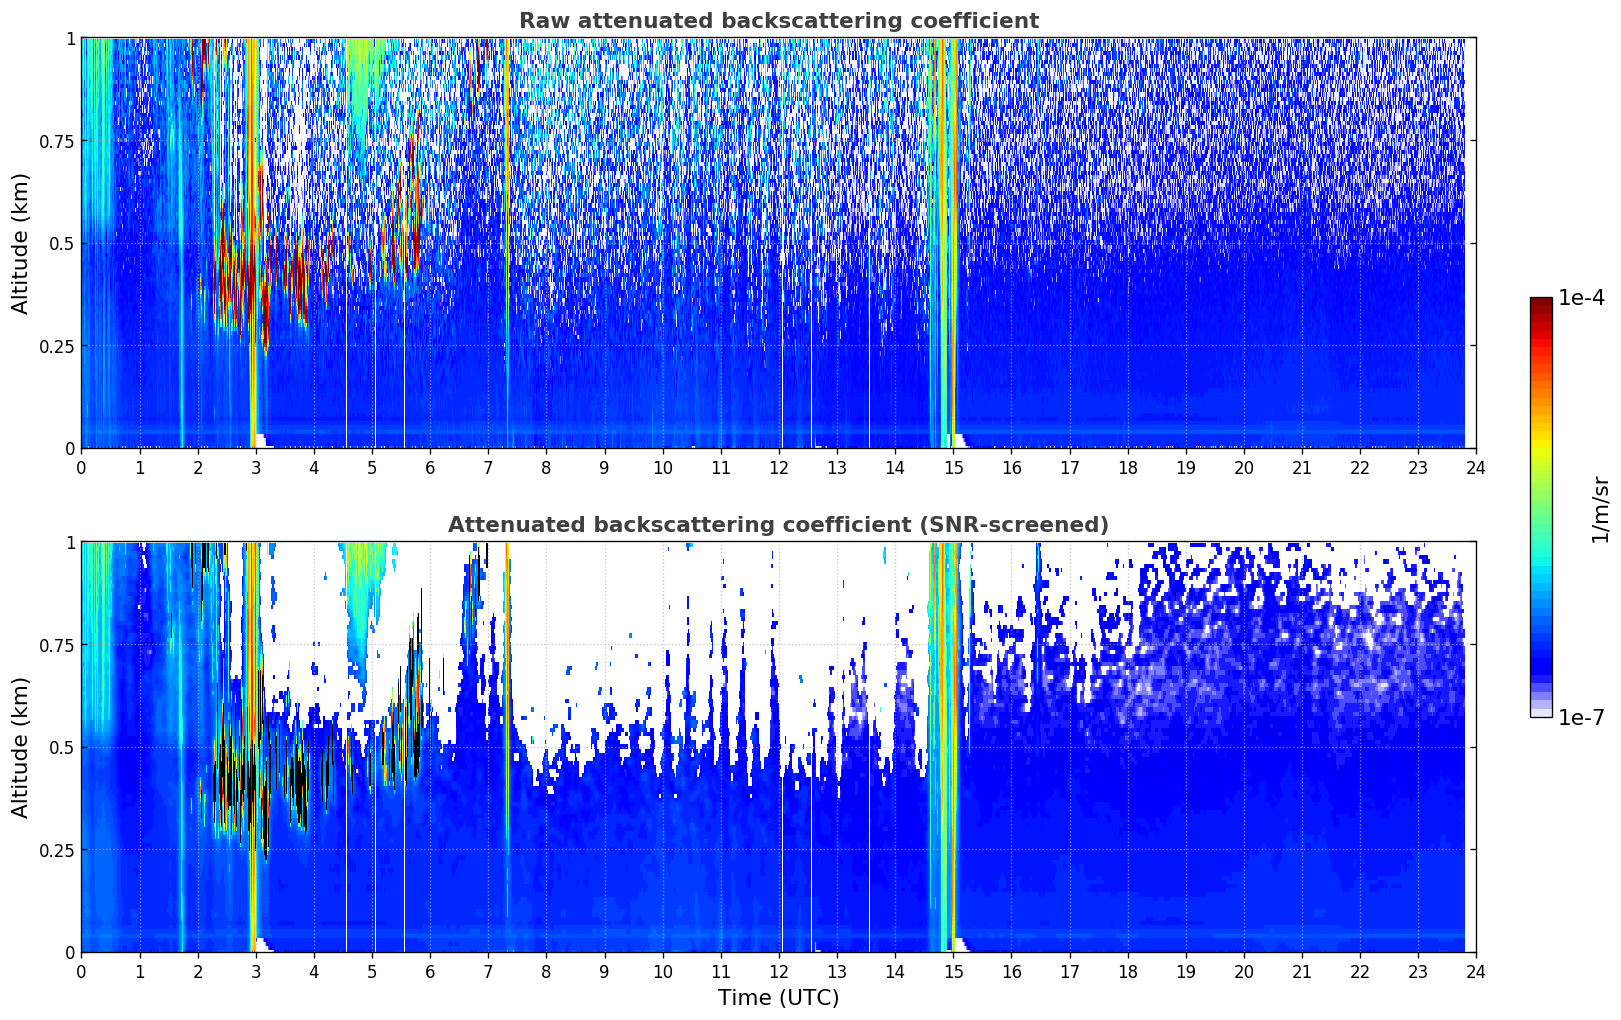The width and height of the screenshot is (1621, 1020).
Task: Click the top plot's '1' altitude tick
Action: [x=70, y=39]
